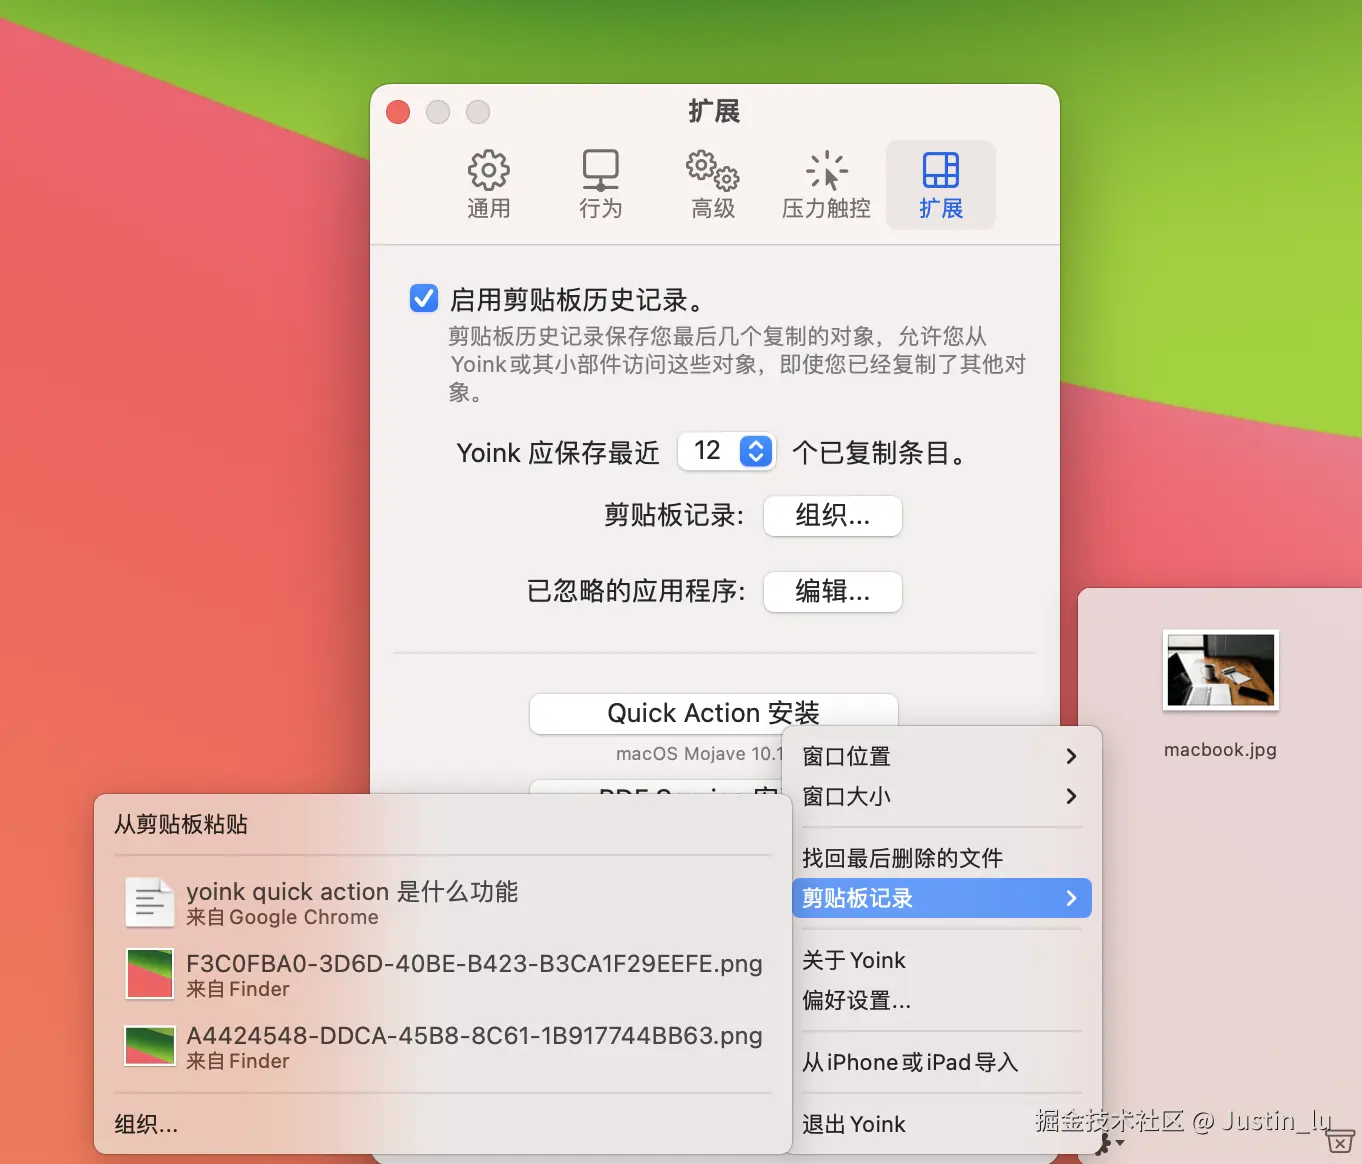Click the Yoink clear-shelf icon at bottom right

point(1340,1141)
